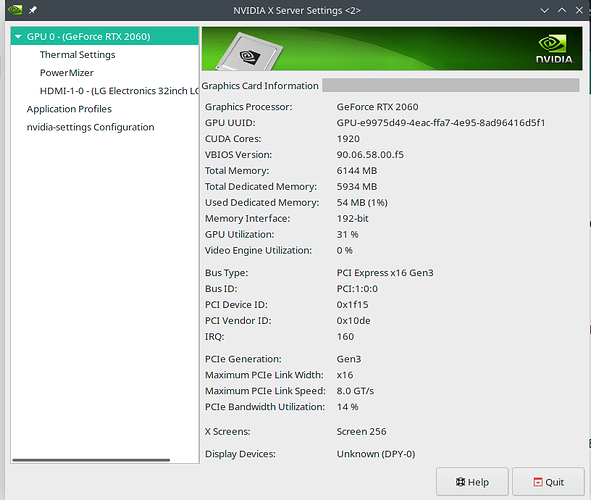Click GPU Utilization value 31 %
Screen dimensions: 591x500
pyautogui.click(x=347, y=234)
